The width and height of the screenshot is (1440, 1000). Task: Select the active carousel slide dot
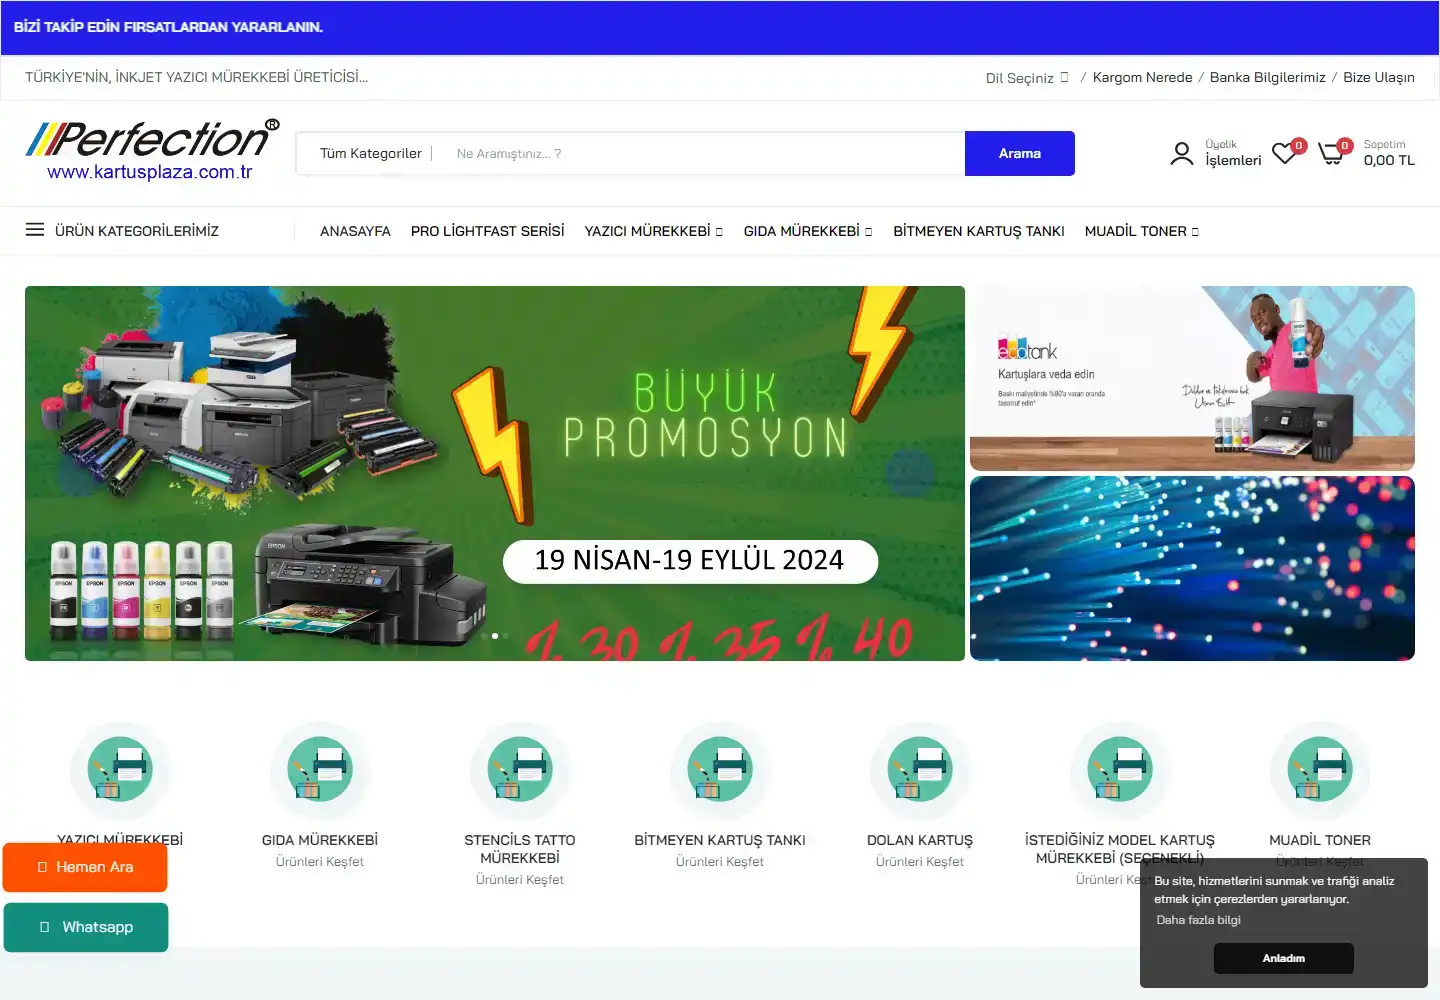point(495,636)
